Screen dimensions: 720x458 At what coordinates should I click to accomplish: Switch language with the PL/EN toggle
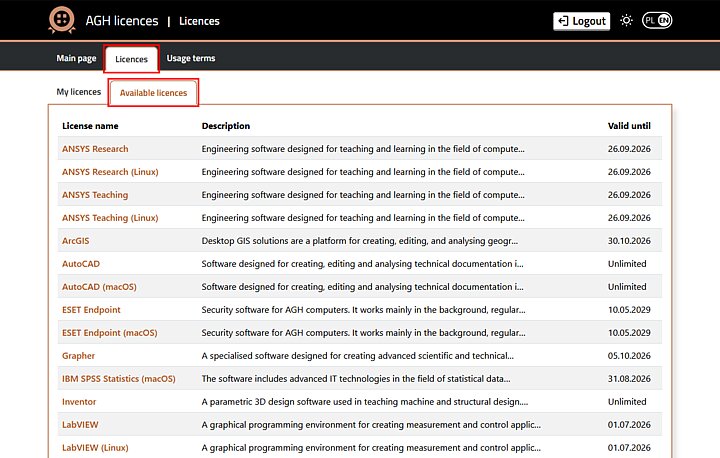pos(657,21)
